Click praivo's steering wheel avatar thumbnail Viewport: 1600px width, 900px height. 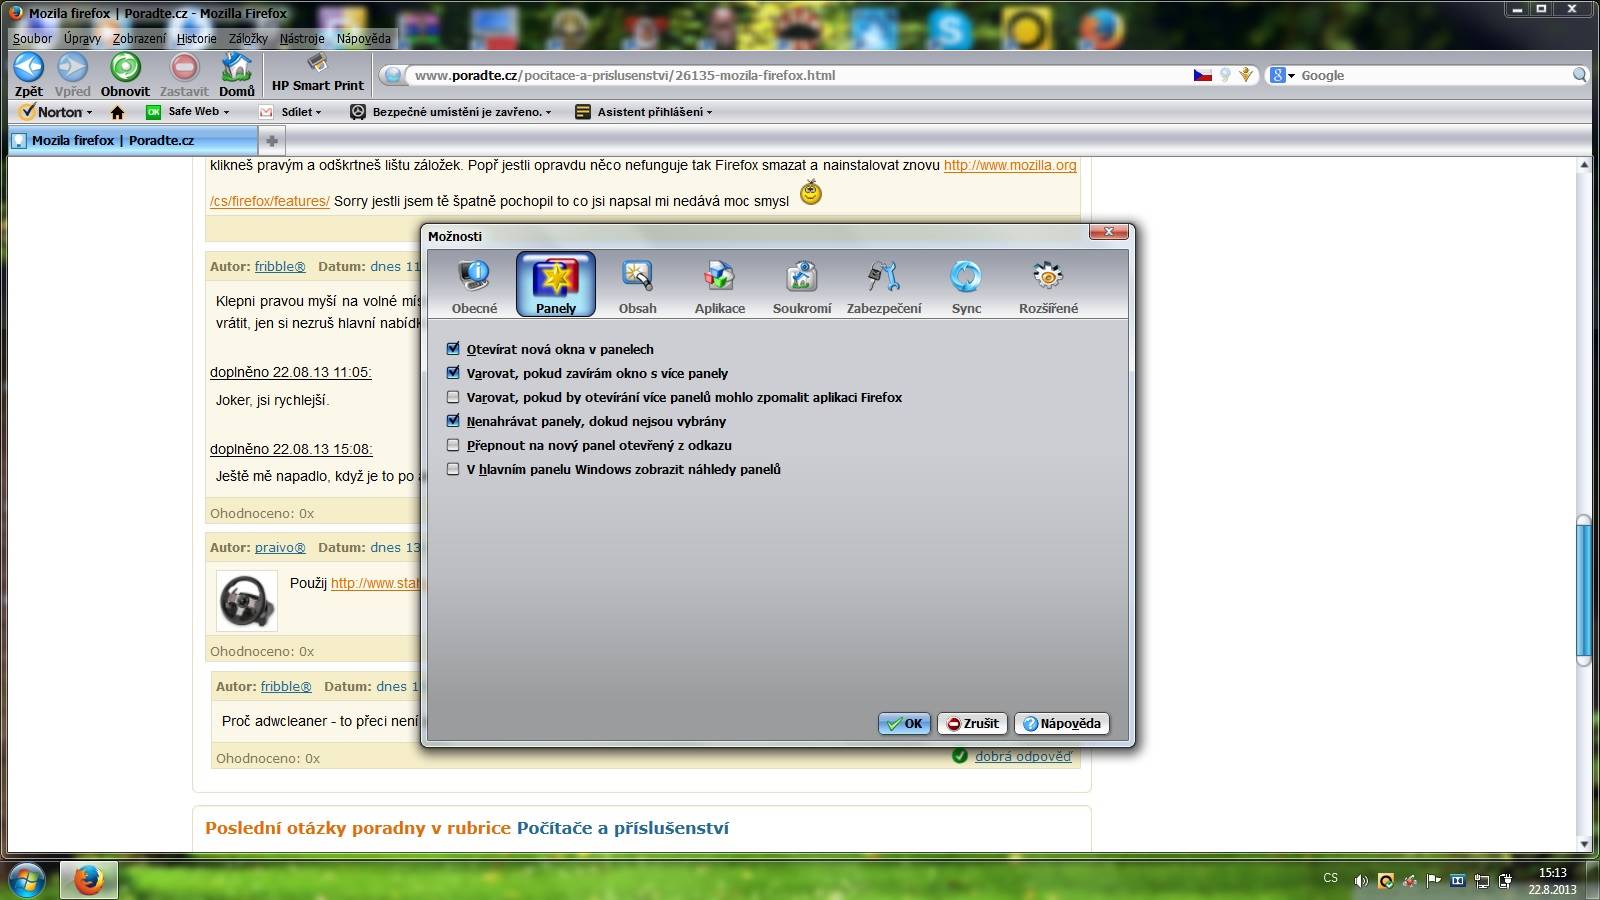pyautogui.click(x=247, y=601)
